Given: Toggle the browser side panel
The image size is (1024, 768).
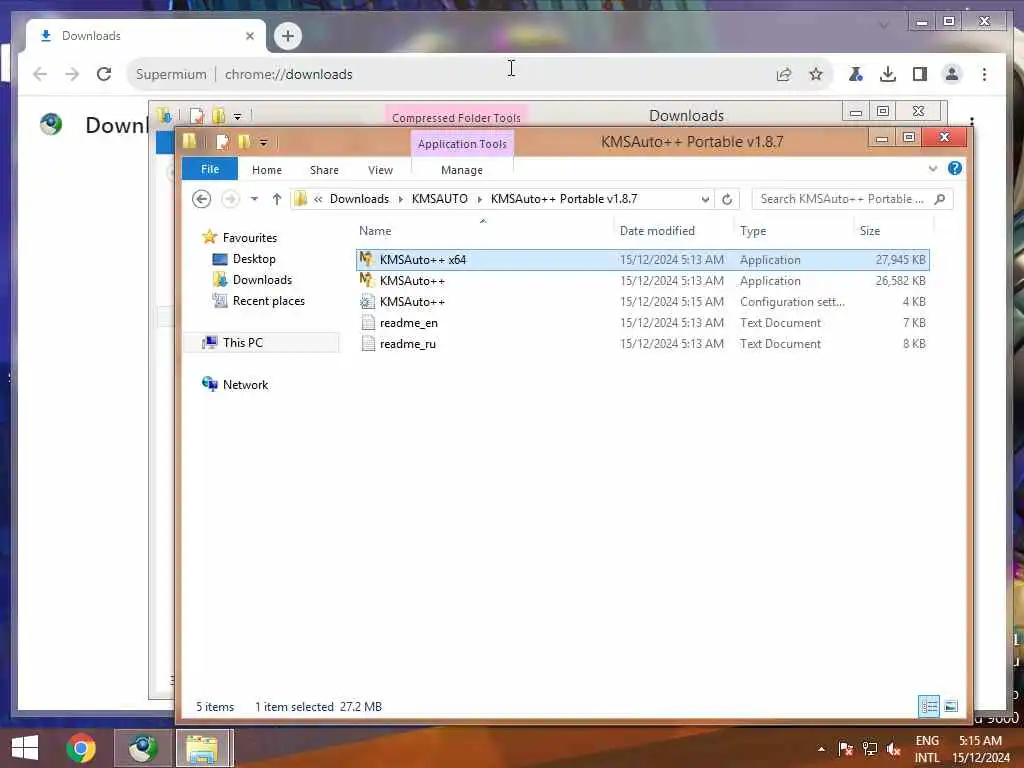Looking at the screenshot, I should [x=920, y=74].
